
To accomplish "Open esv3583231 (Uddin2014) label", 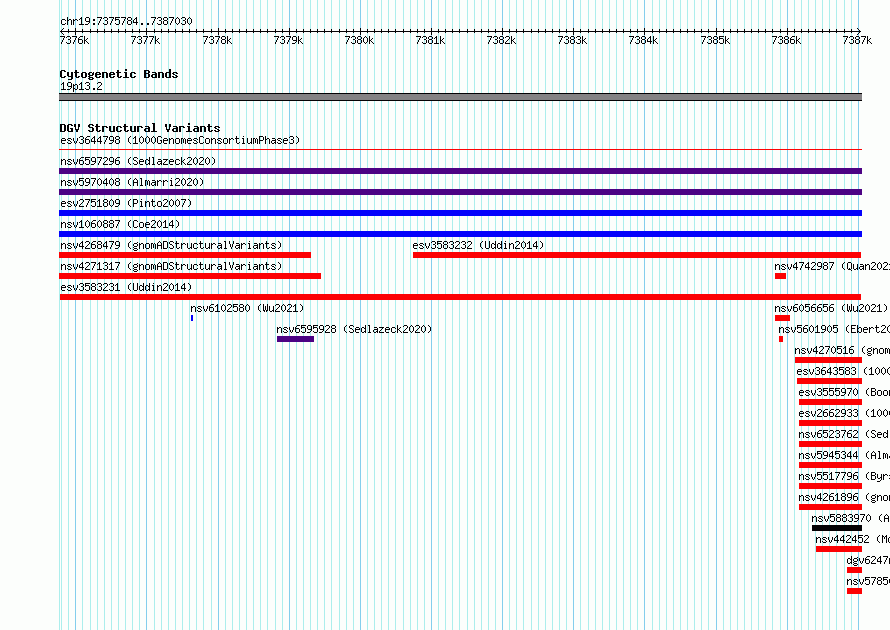I will 126,287.
